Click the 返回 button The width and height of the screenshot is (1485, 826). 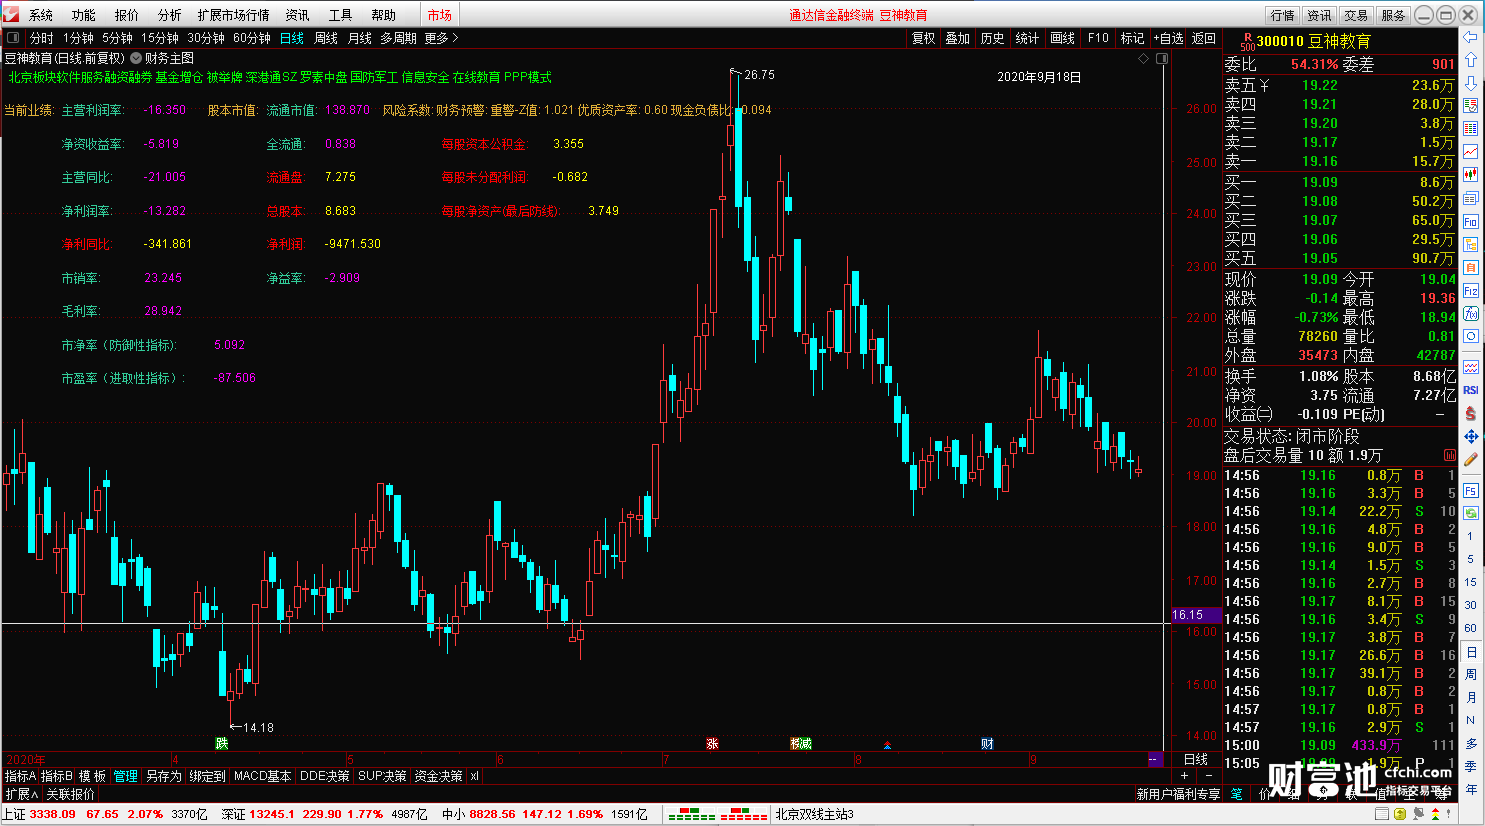1204,38
